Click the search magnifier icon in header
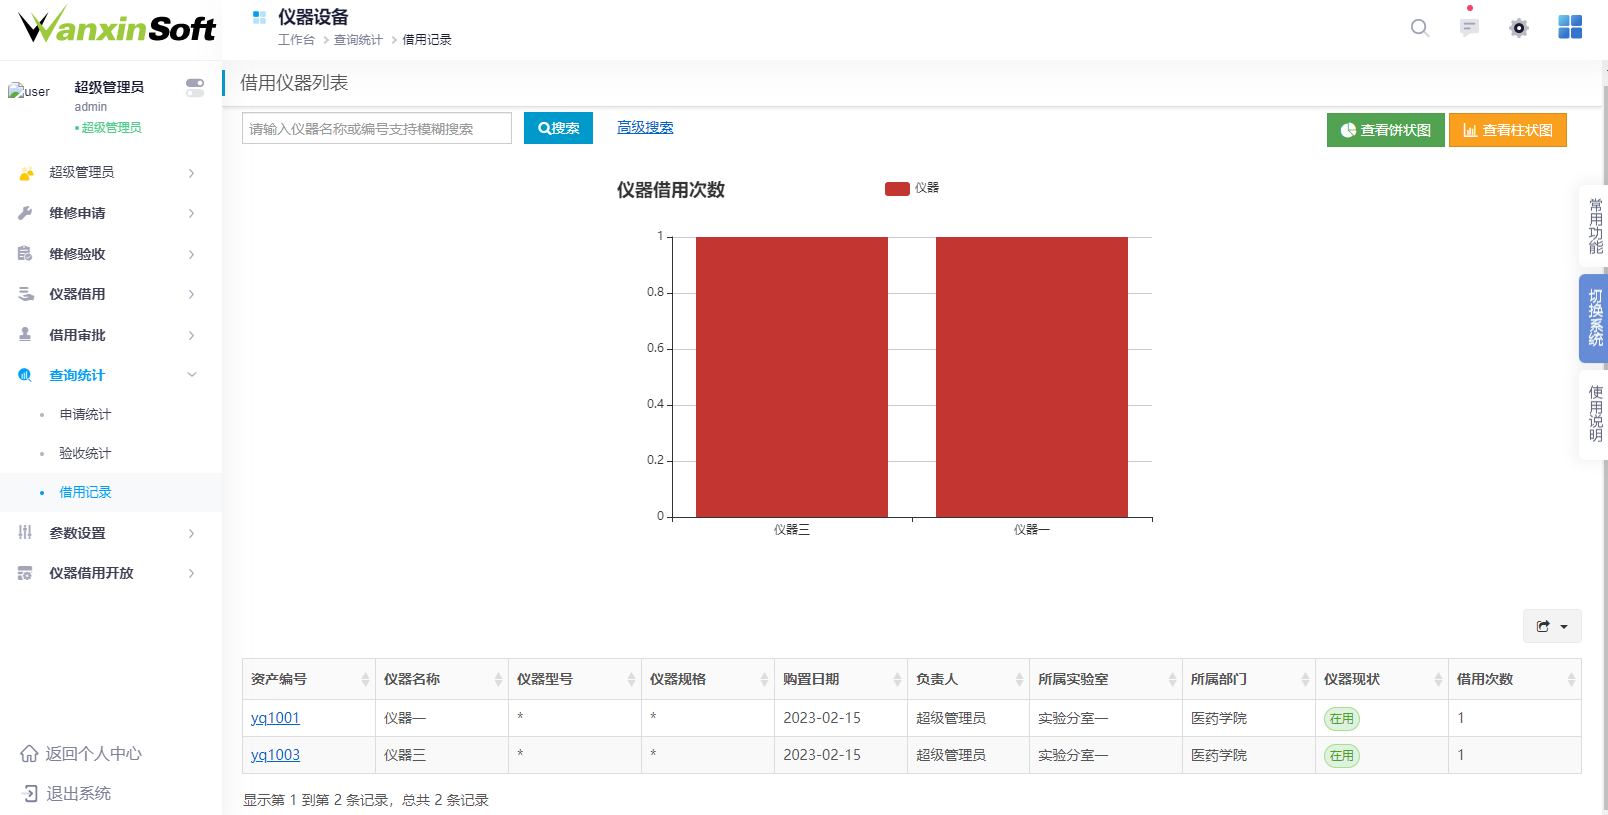The width and height of the screenshot is (1608, 815). pos(1419,28)
